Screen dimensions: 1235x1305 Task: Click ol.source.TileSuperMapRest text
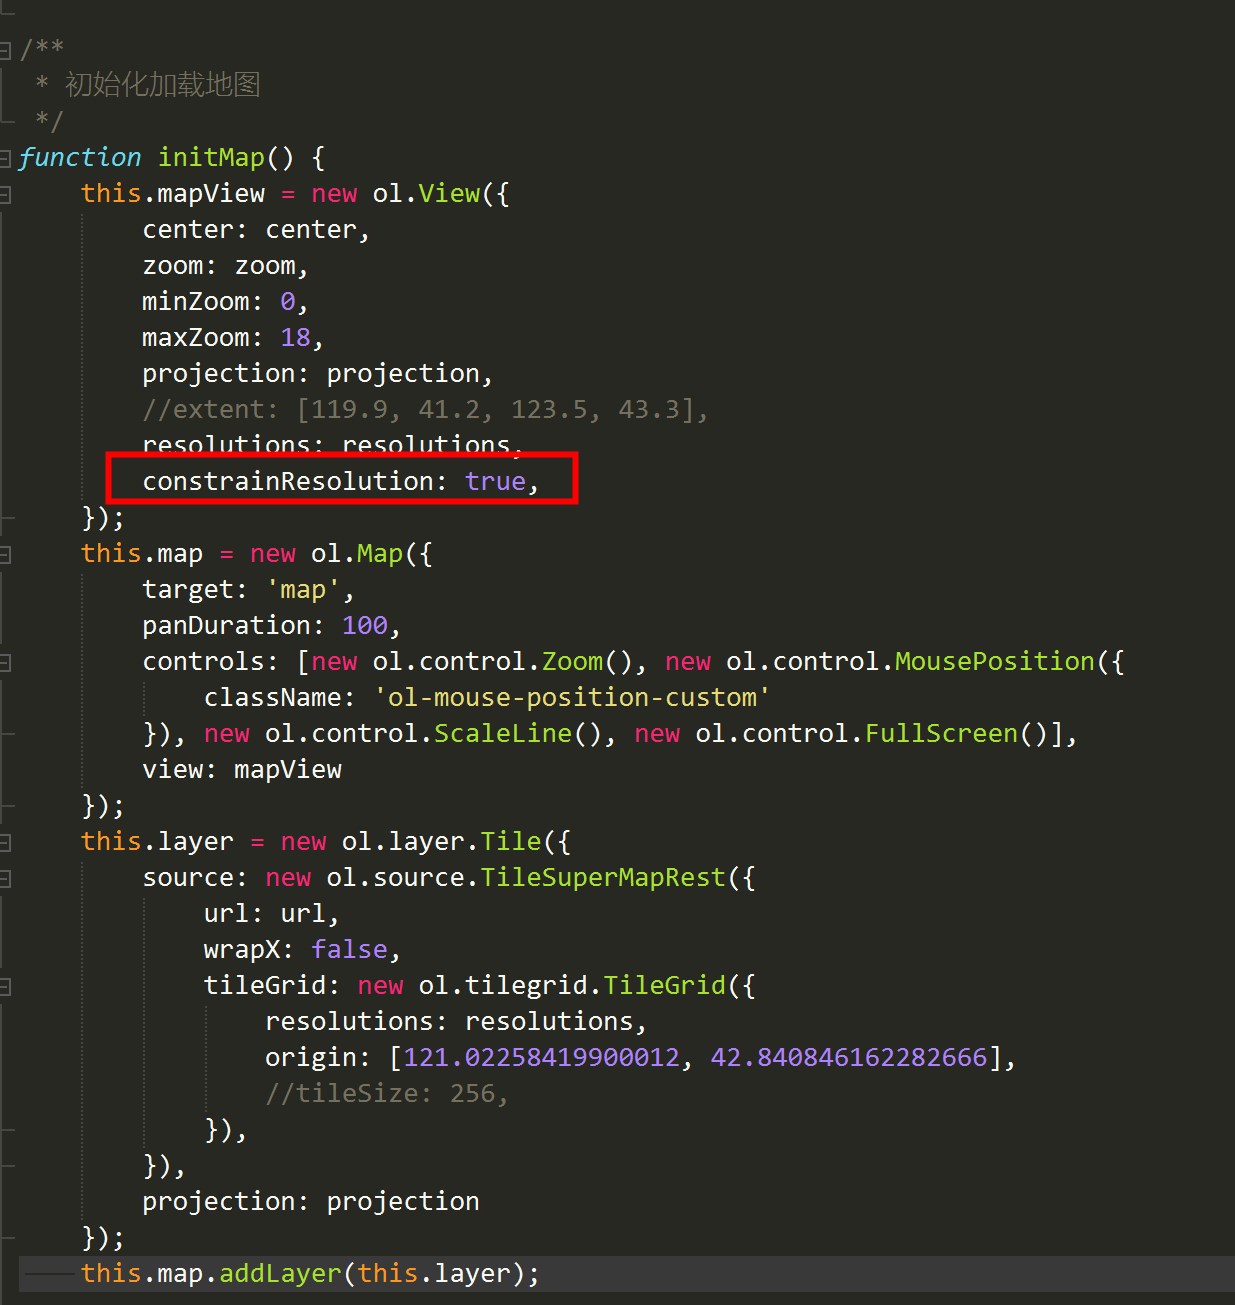coord(526,877)
